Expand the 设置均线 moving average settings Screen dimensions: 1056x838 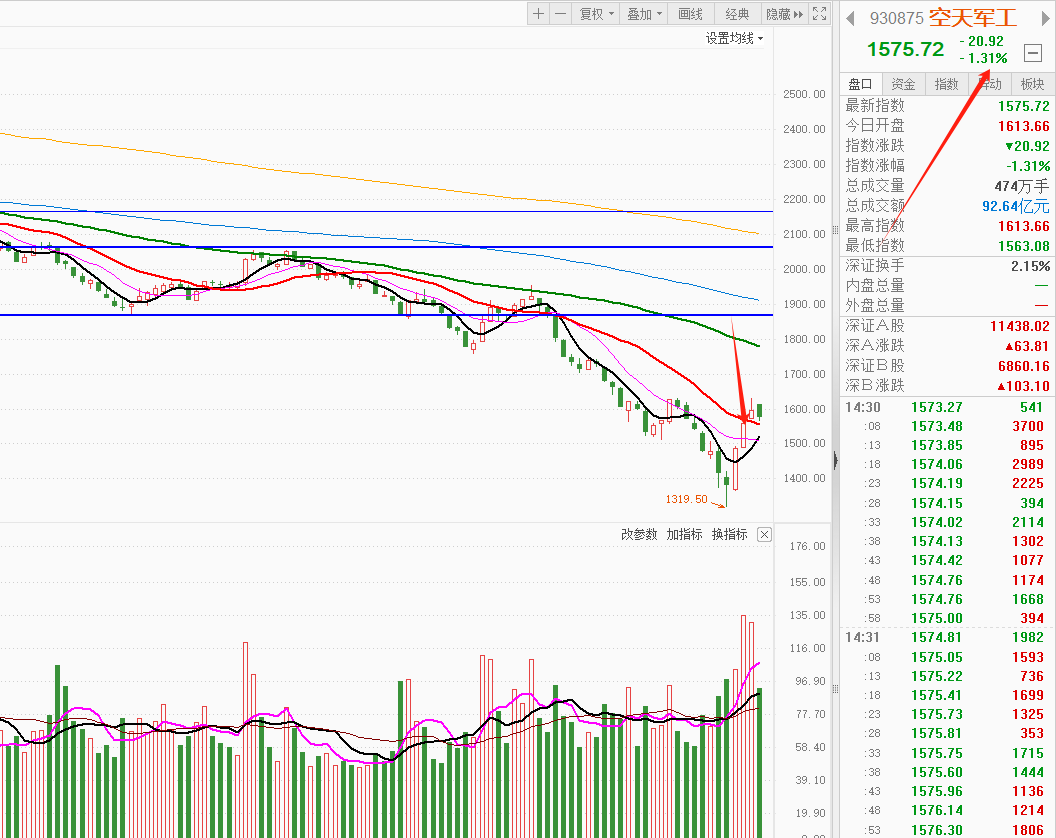pyautogui.click(x=734, y=39)
